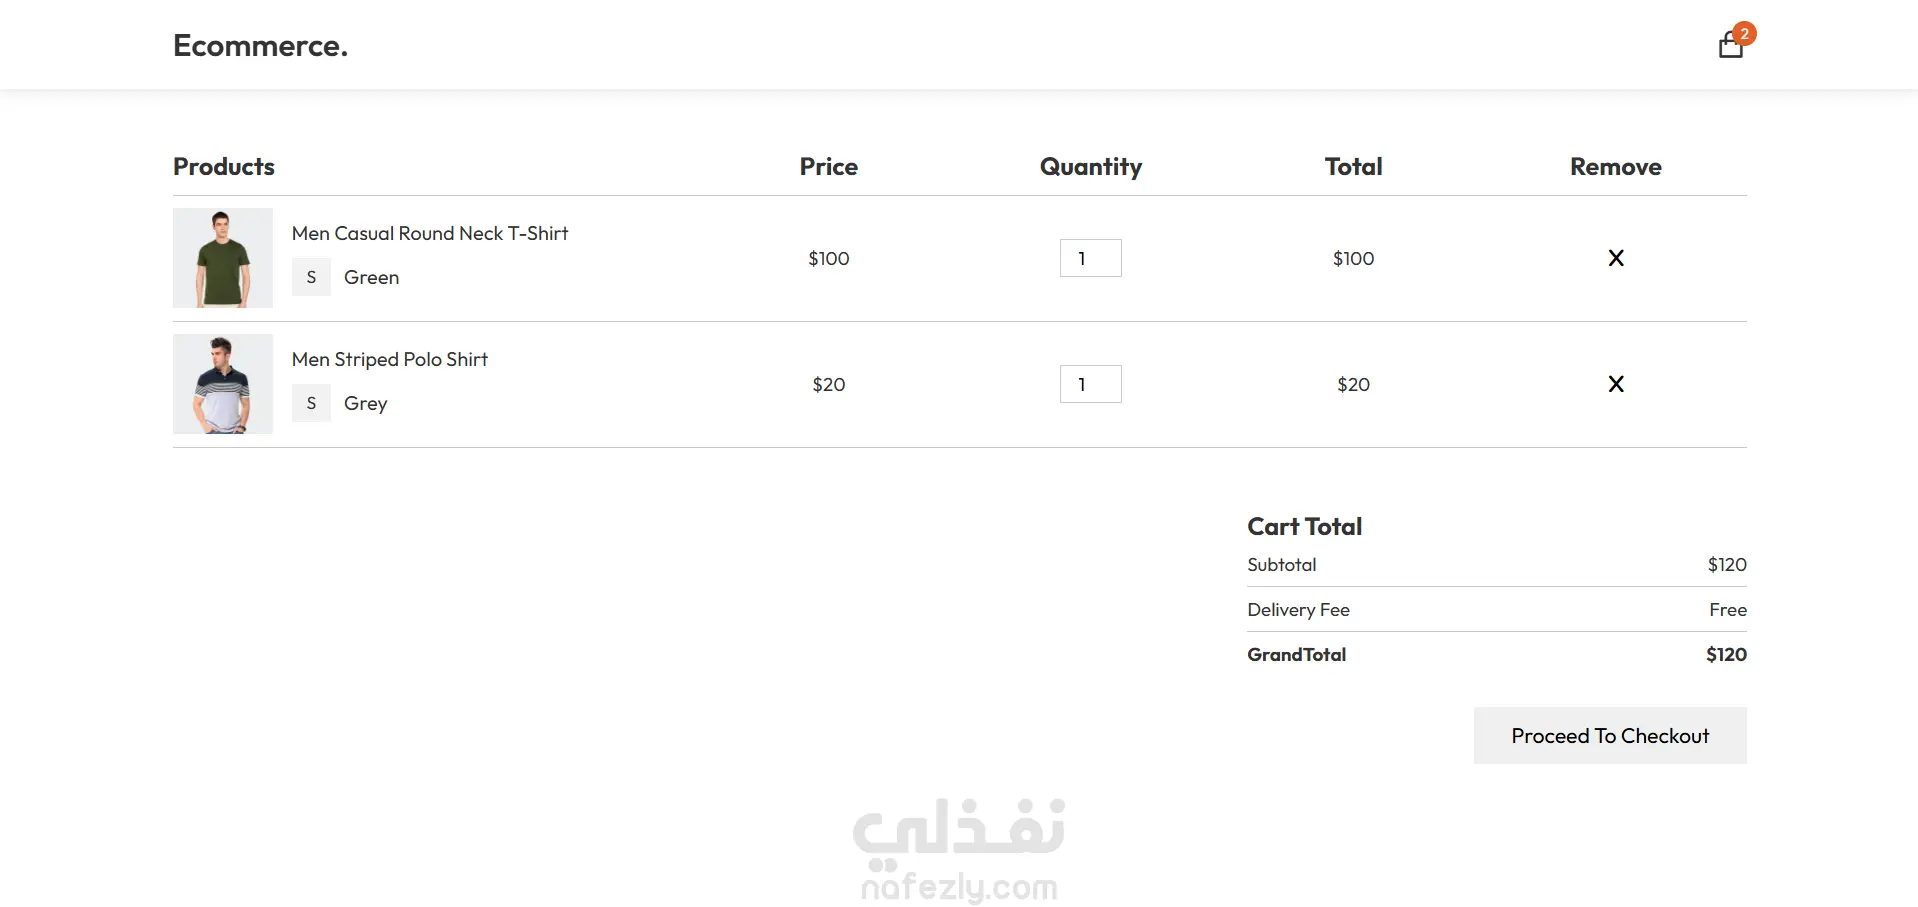Image resolution: width=1918 pixels, height=907 pixels.
Task: Click size S tag of Polo Shirt
Action: 311,403
